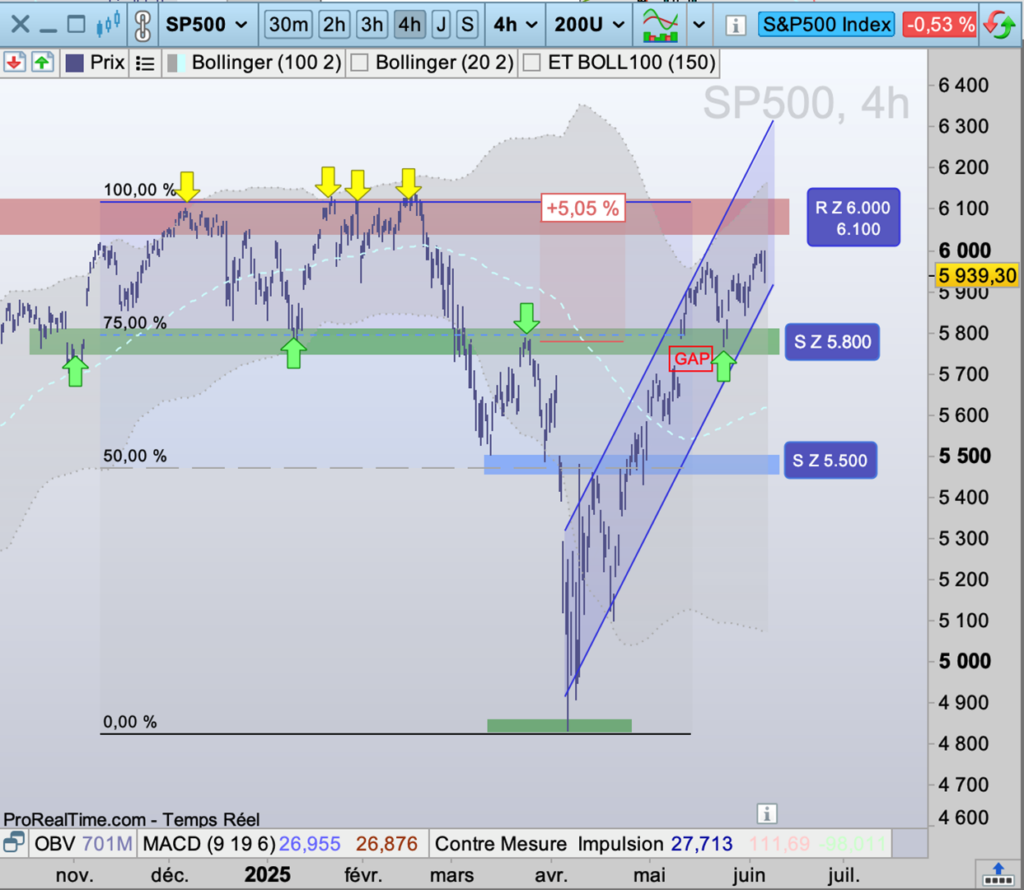
Task: Click the S Z 5.800 label
Action: (x=832, y=342)
